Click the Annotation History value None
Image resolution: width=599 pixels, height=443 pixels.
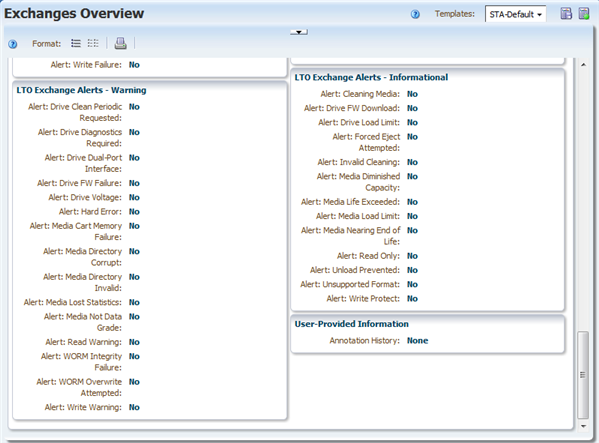click(418, 341)
